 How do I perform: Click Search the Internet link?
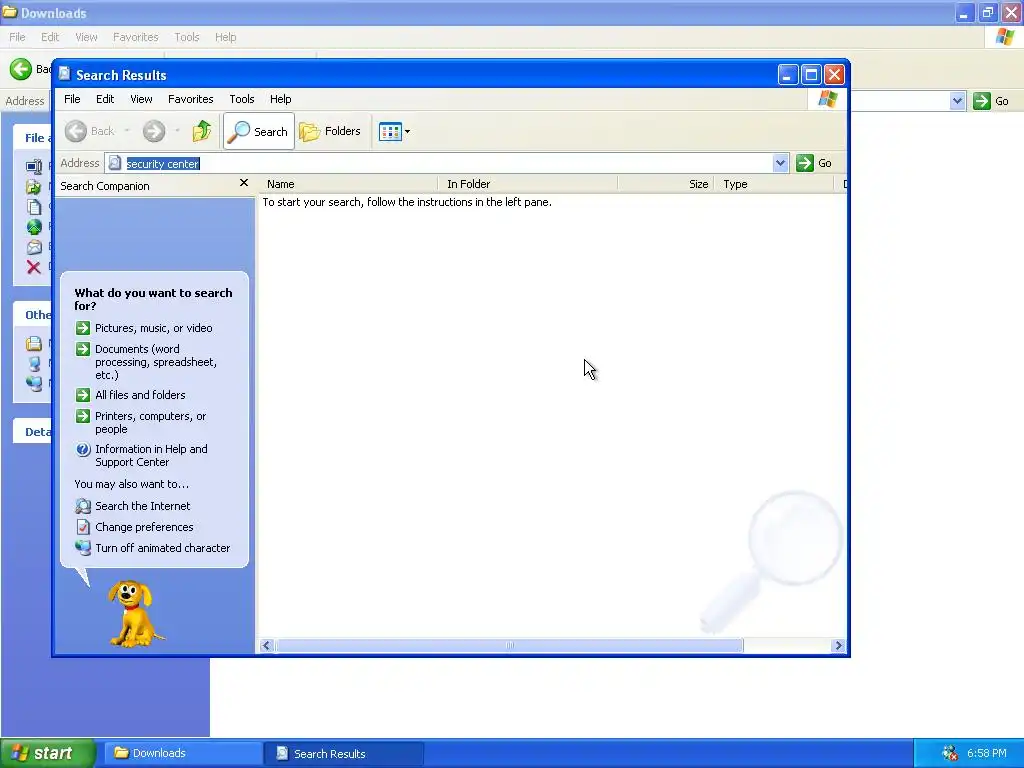142,506
